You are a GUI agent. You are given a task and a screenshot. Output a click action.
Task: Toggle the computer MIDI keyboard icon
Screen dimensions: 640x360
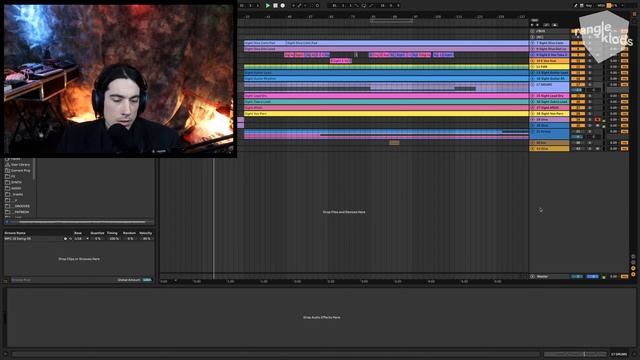click(x=582, y=6)
